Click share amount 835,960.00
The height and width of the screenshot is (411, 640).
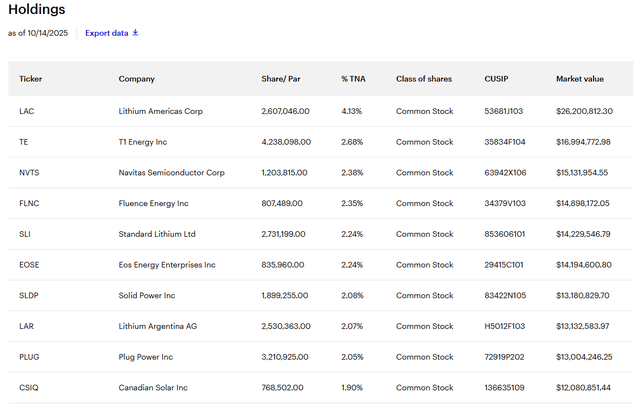click(283, 265)
